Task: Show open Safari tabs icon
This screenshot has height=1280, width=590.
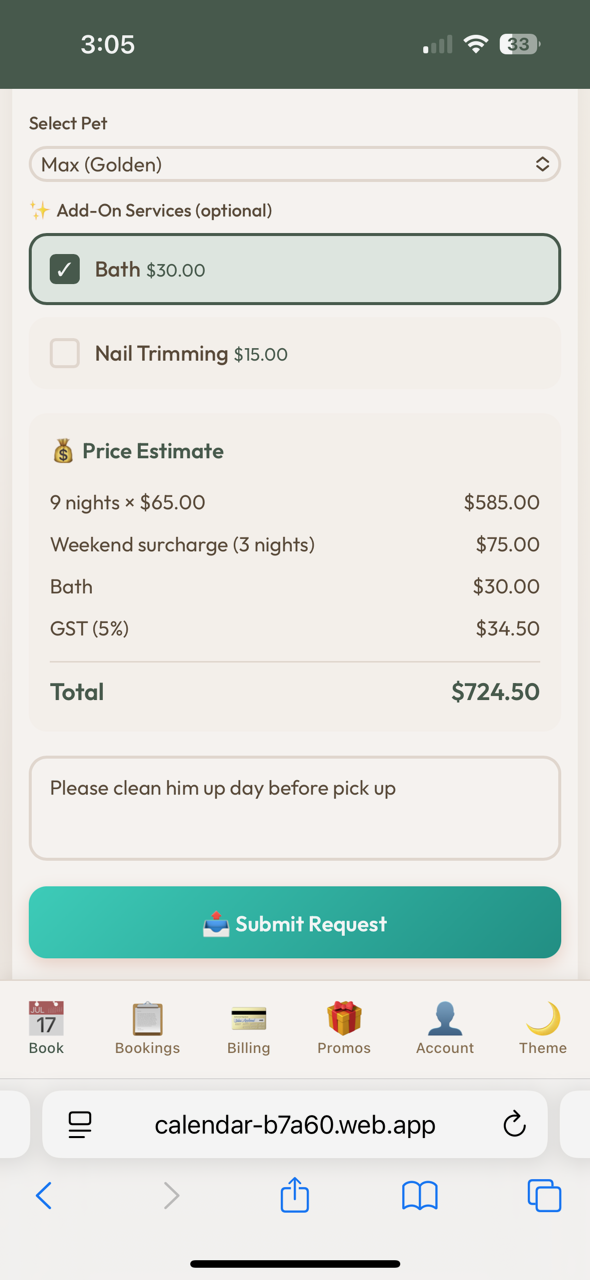Action: point(544,1195)
